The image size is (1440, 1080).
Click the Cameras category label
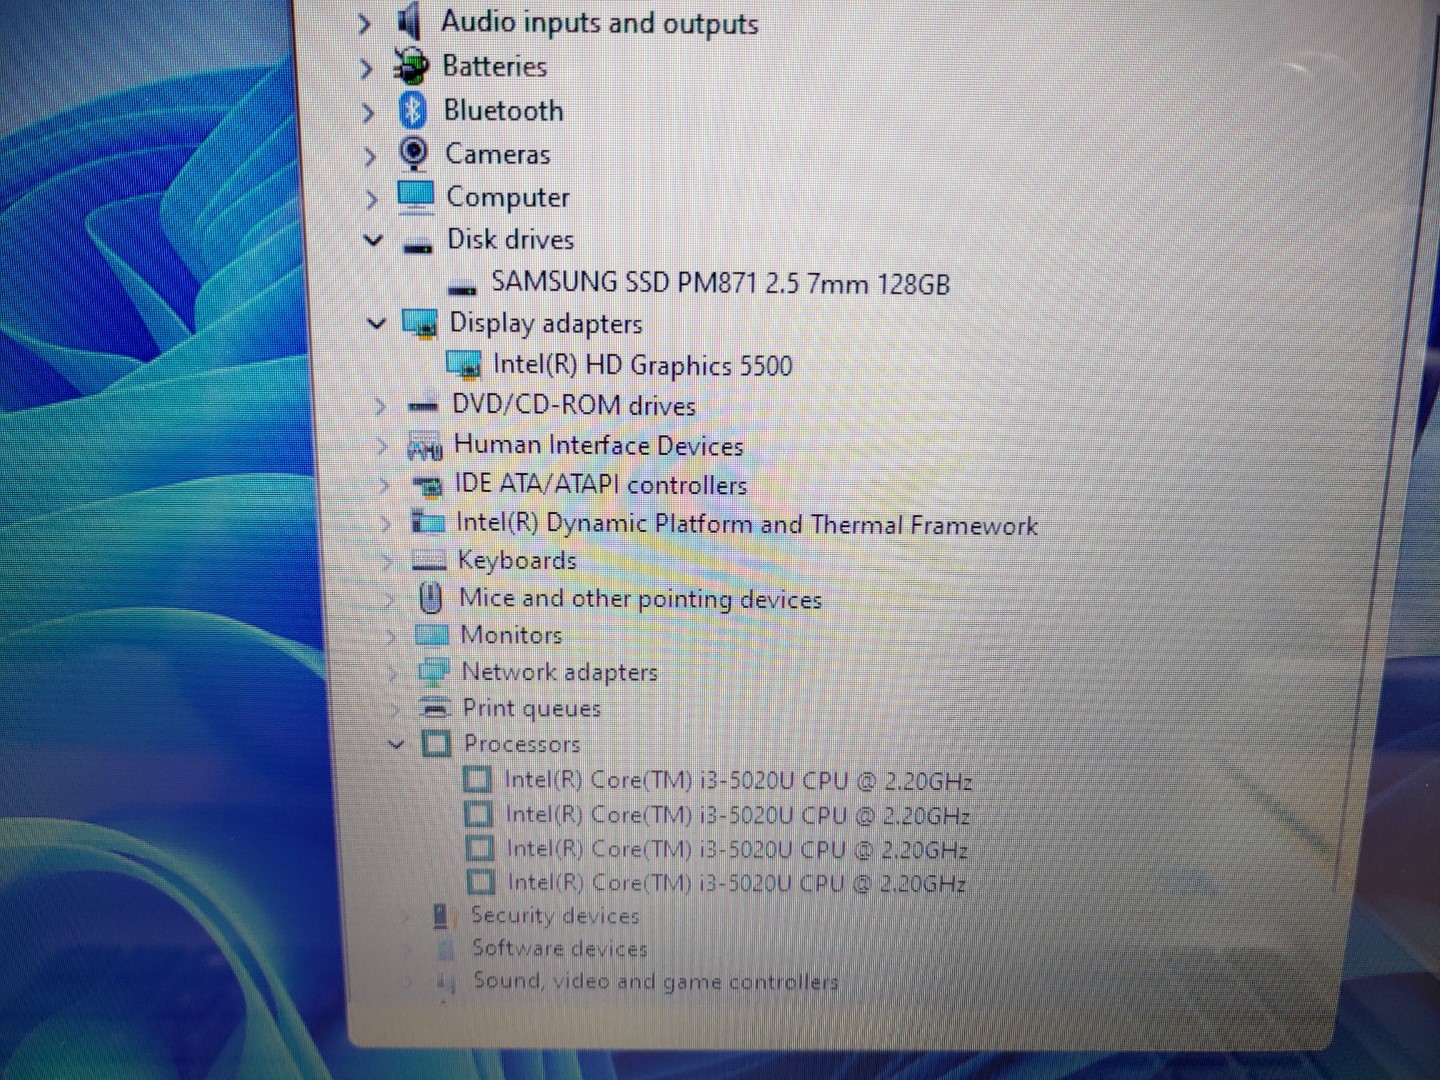497,154
